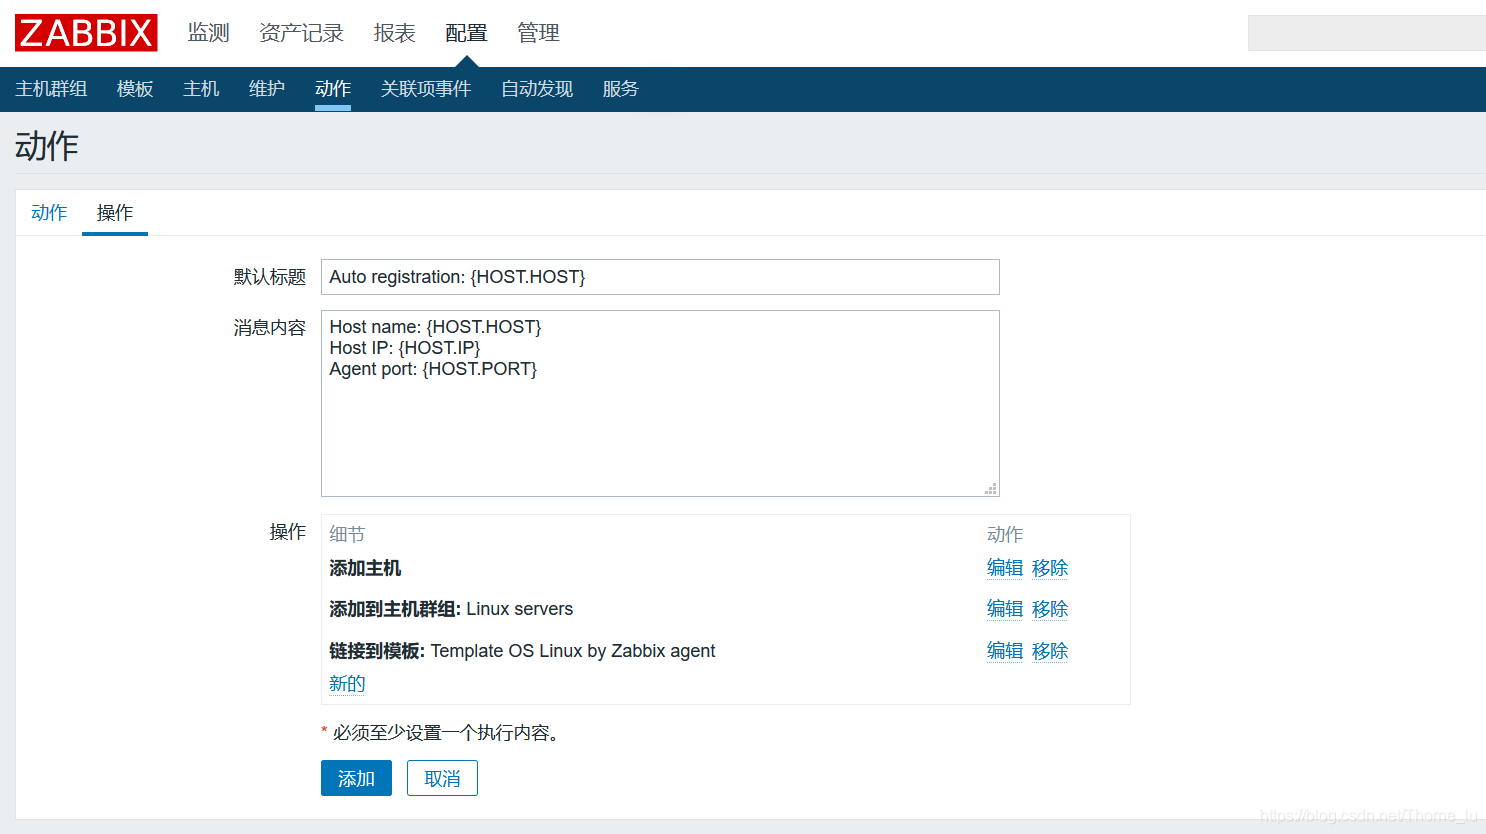
Task: Go to 关联项事件 submenu
Action: tap(426, 89)
